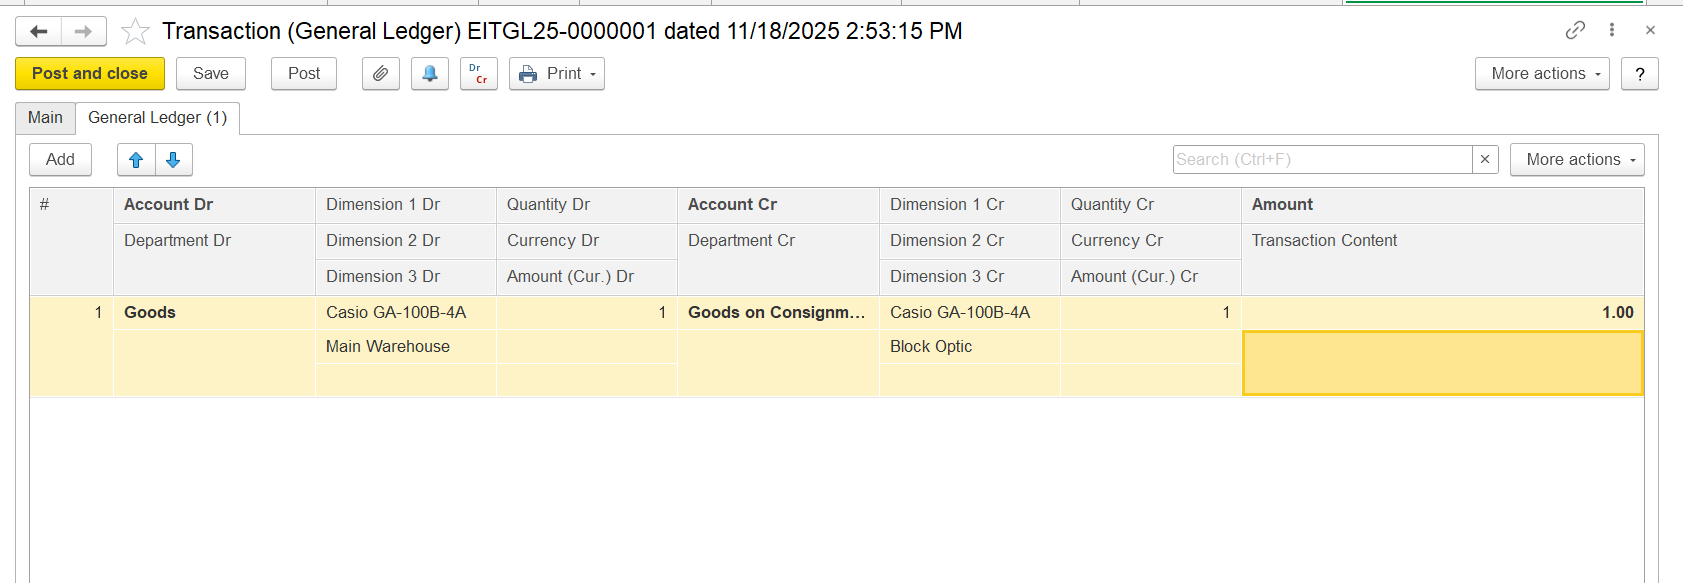Move row up with blue arrow

pos(137,160)
